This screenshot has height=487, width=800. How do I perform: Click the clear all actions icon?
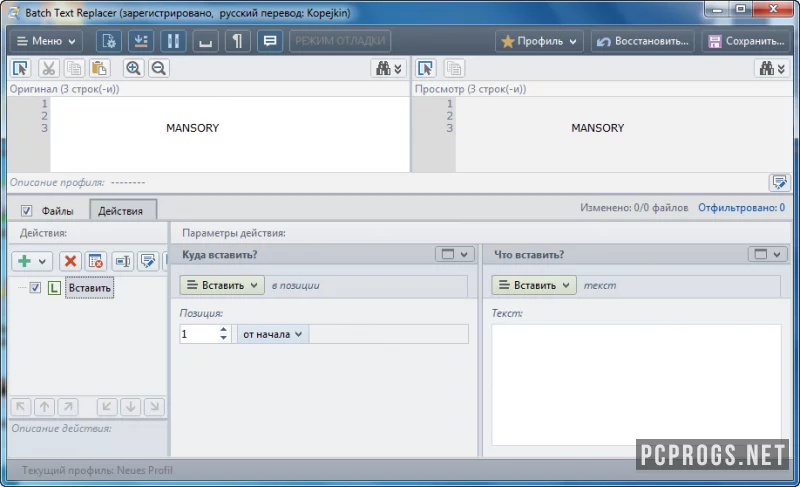pos(96,261)
